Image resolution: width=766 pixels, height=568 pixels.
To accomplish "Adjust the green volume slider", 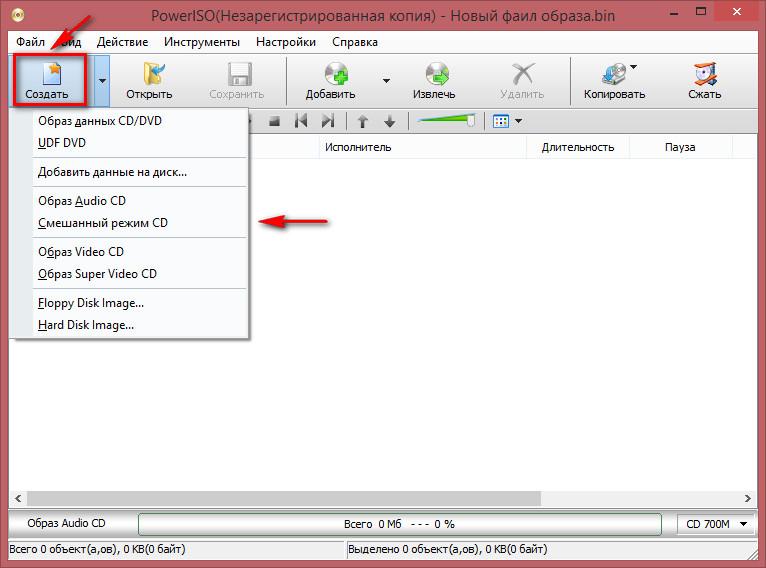I will click(x=446, y=120).
